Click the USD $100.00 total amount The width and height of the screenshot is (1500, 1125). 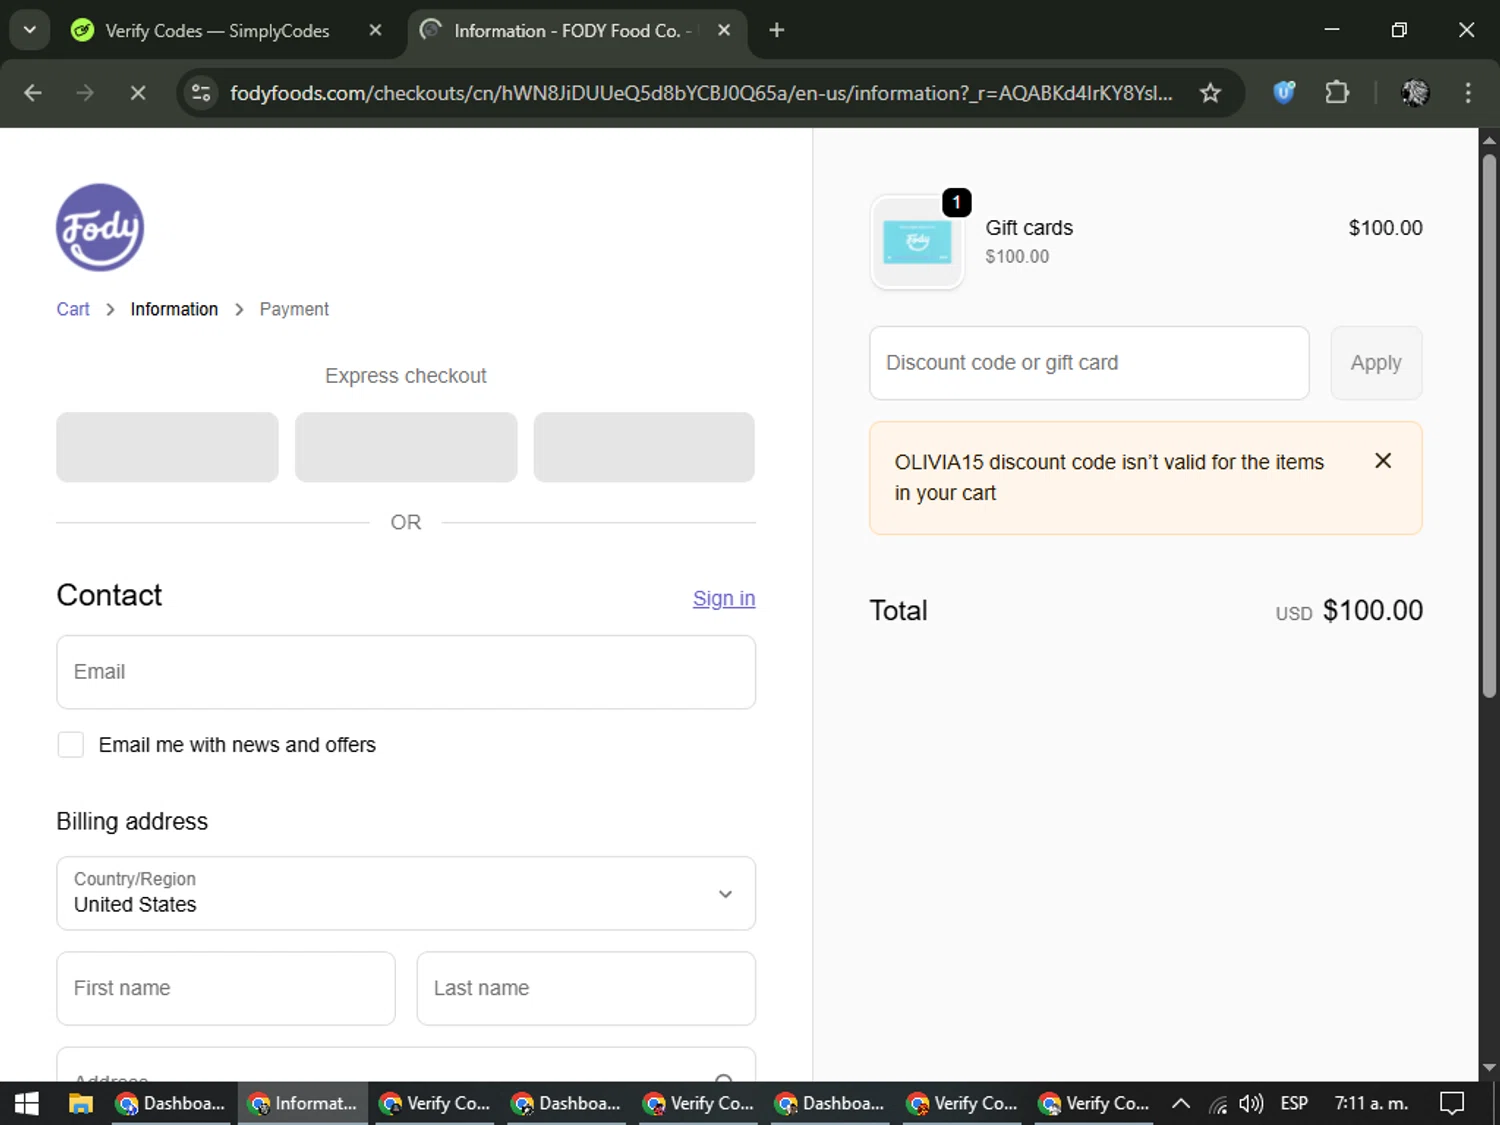coord(1349,611)
